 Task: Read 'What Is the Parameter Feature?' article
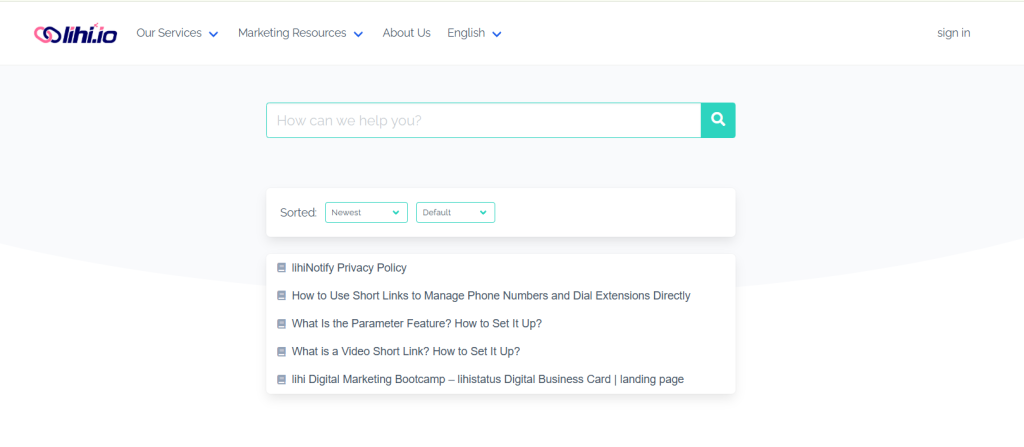[416, 324]
